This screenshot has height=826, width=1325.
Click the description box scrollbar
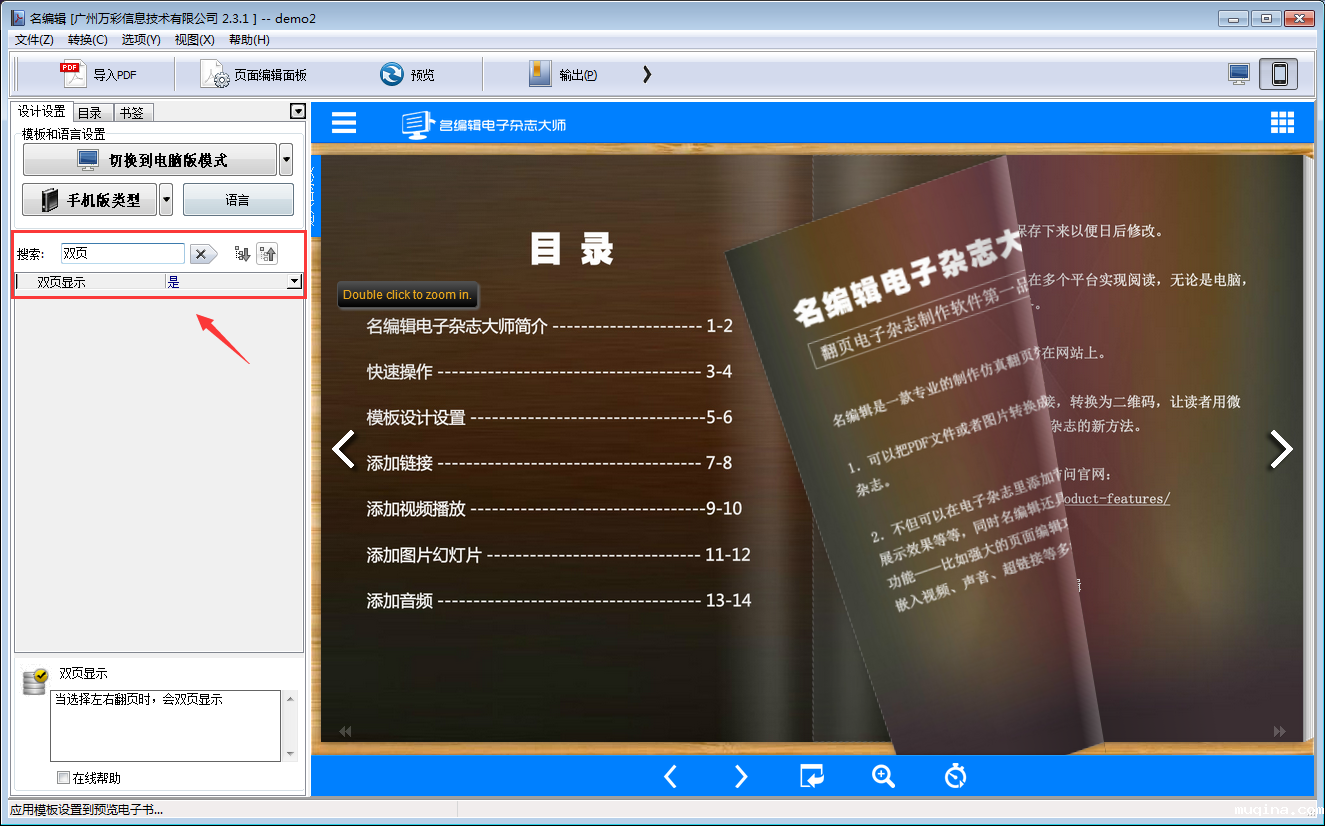tap(290, 726)
